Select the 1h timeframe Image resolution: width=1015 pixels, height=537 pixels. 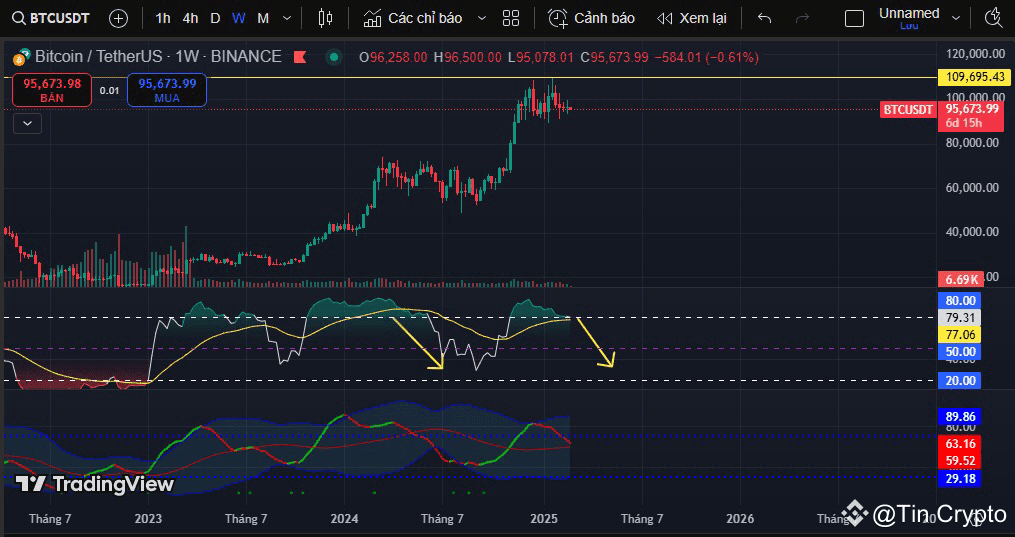[x=163, y=18]
